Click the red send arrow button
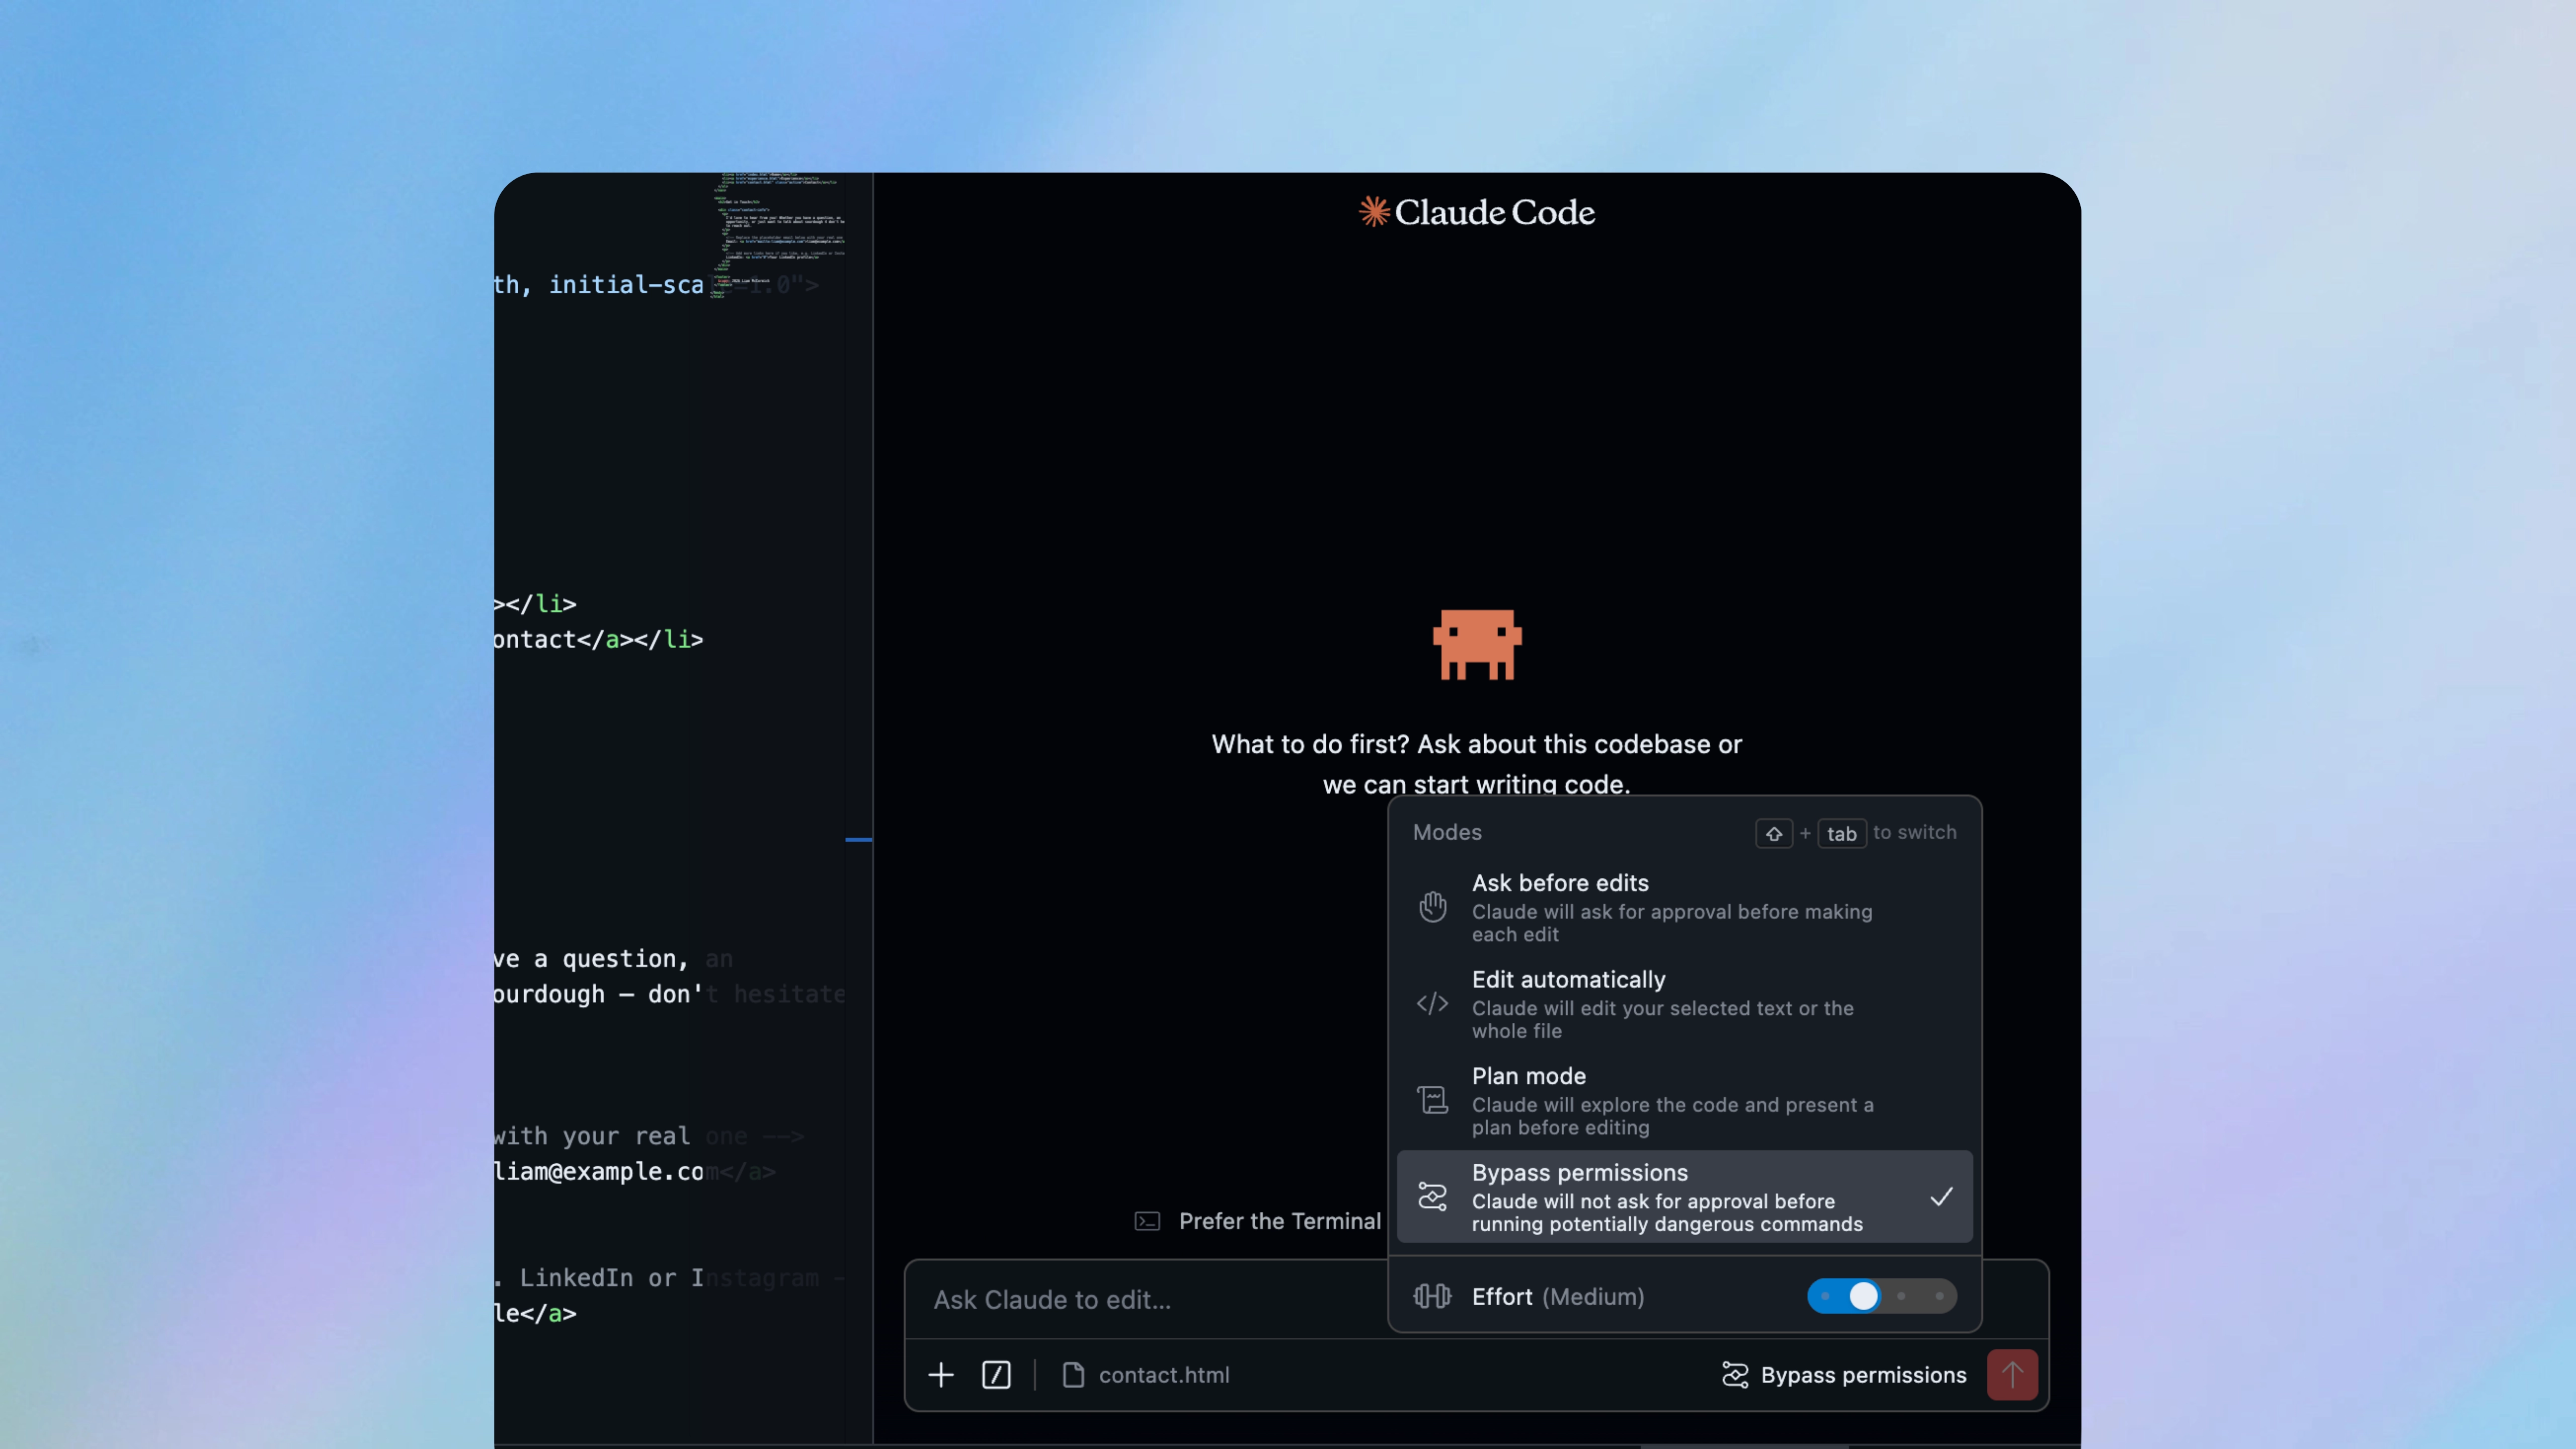Viewport: 2576px width, 1449px height. (2012, 1375)
